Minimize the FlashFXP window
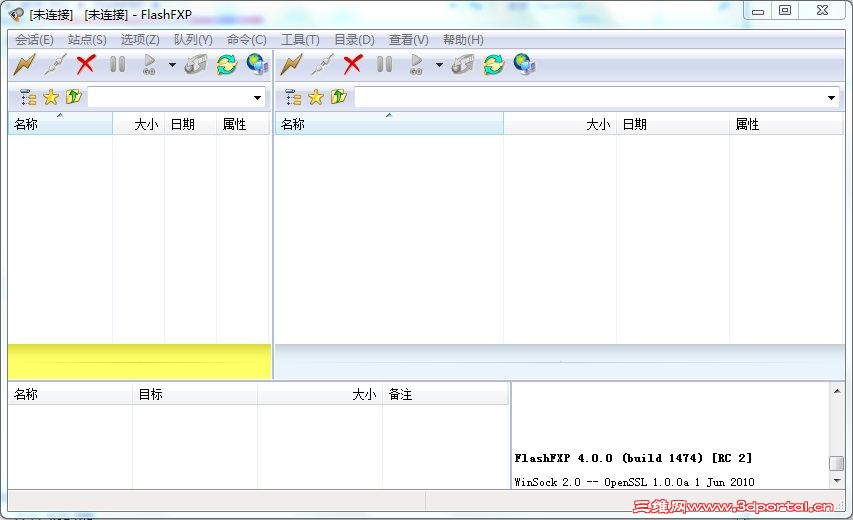853x520 pixels. (758, 10)
